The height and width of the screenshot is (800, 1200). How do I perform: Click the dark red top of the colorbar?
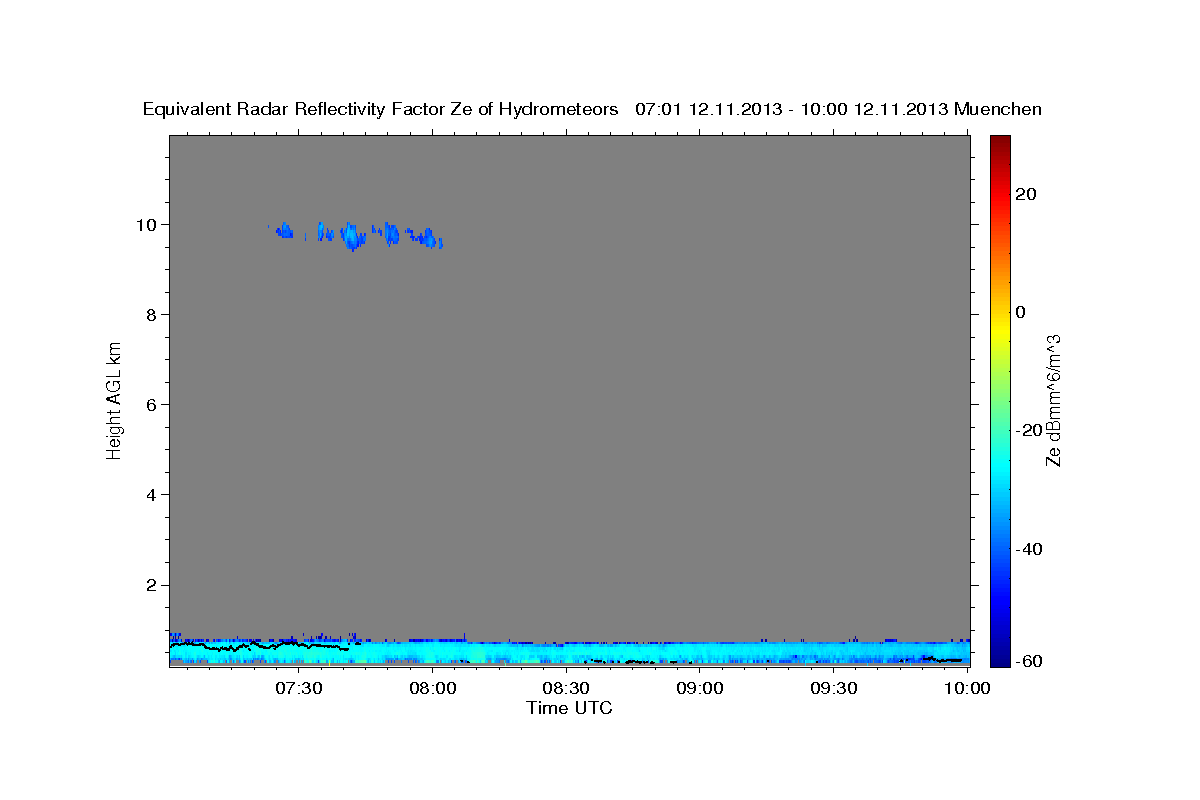(1000, 145)
